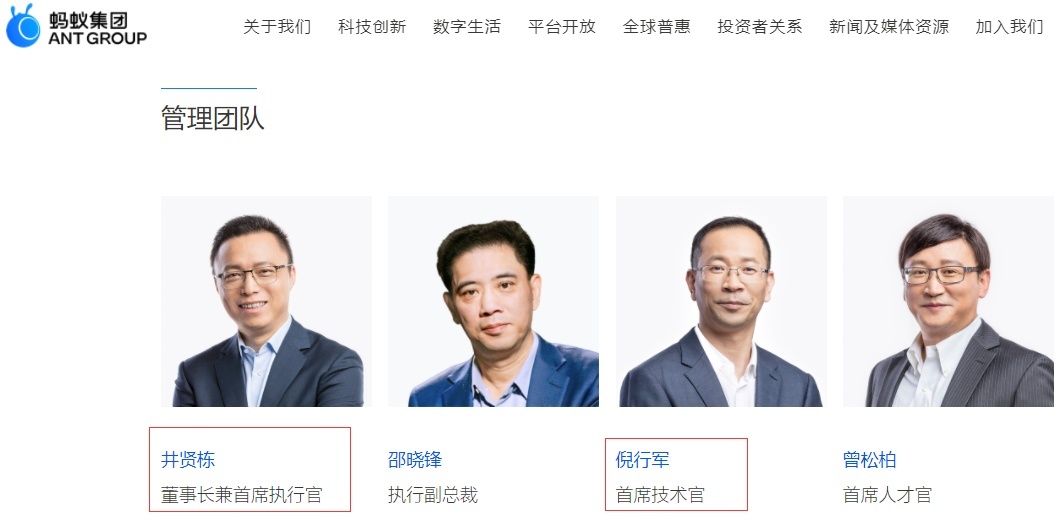
Task: Go to 平台开放 section
Action: (x=562, y=27)
